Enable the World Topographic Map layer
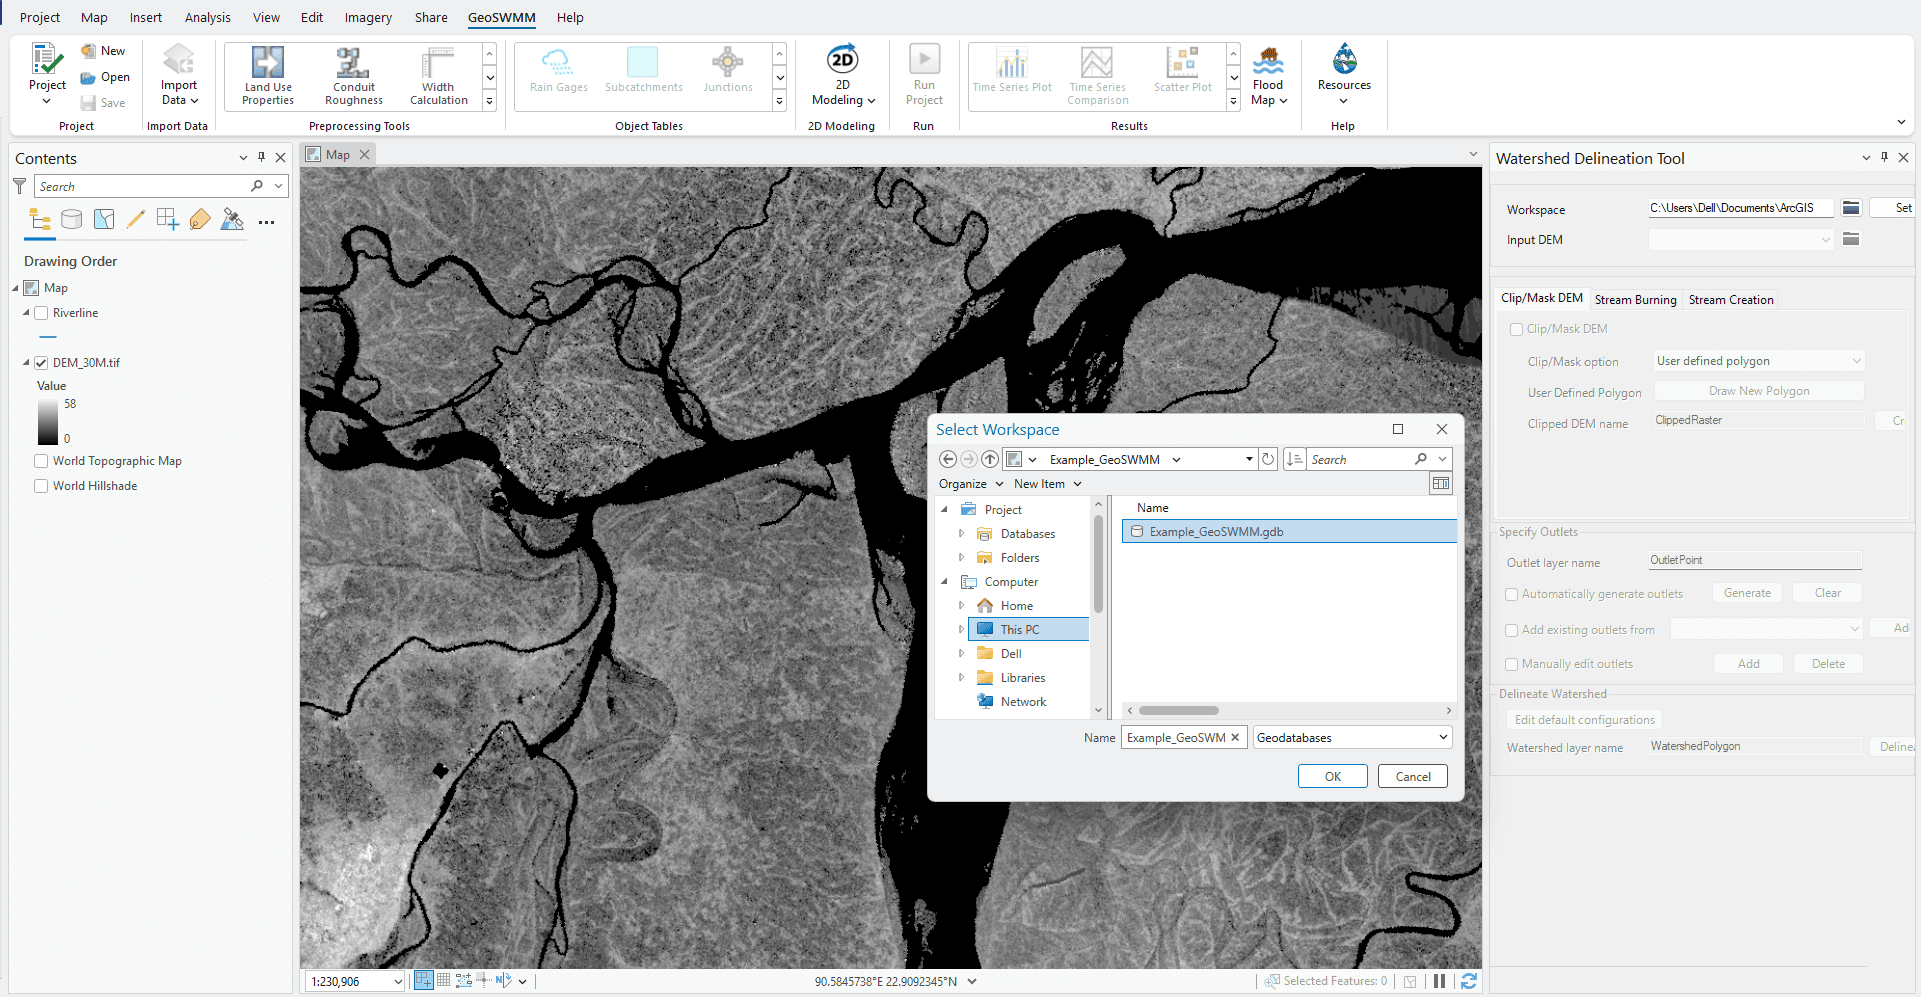1921x997 pixels. 41,461
